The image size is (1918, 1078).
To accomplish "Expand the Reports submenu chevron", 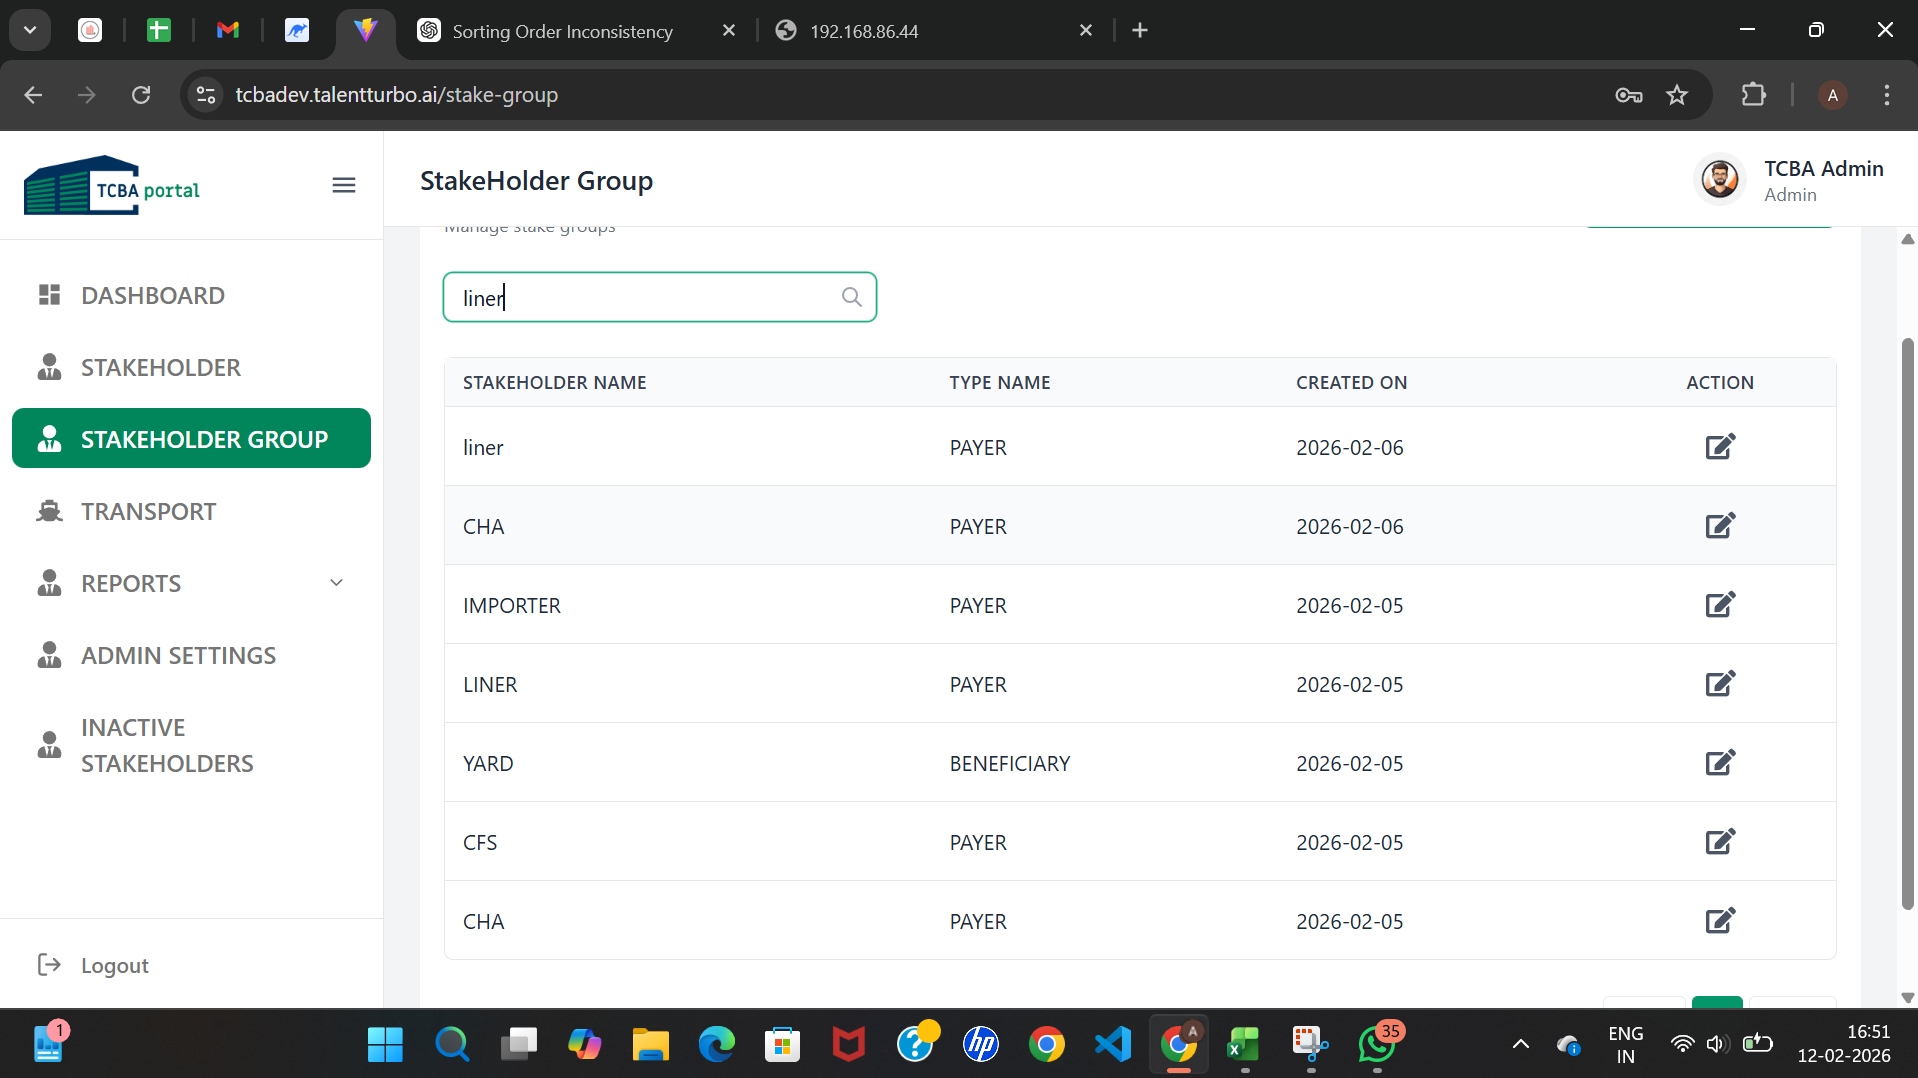I will pos(337,583).
